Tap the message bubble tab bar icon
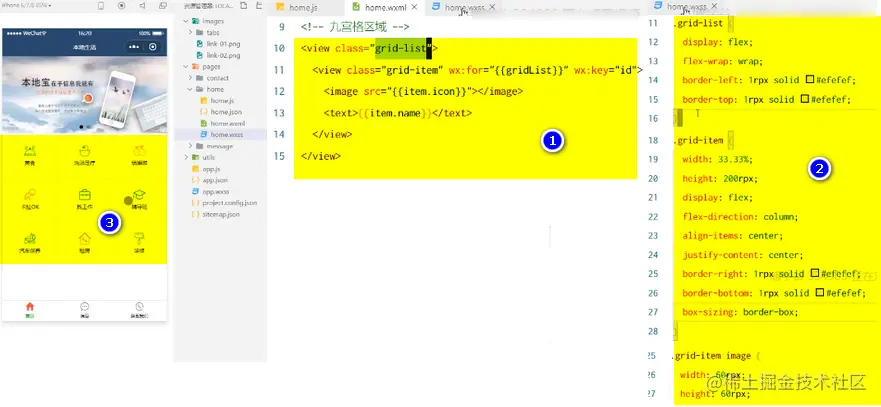 coord(84,306)
